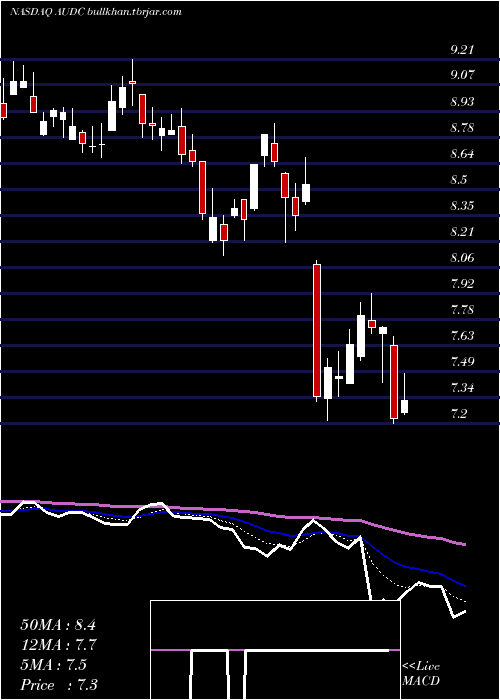Click the 8.06 price axis label
The width and height of the screenshot is (500, 700).
pos(462,258)
